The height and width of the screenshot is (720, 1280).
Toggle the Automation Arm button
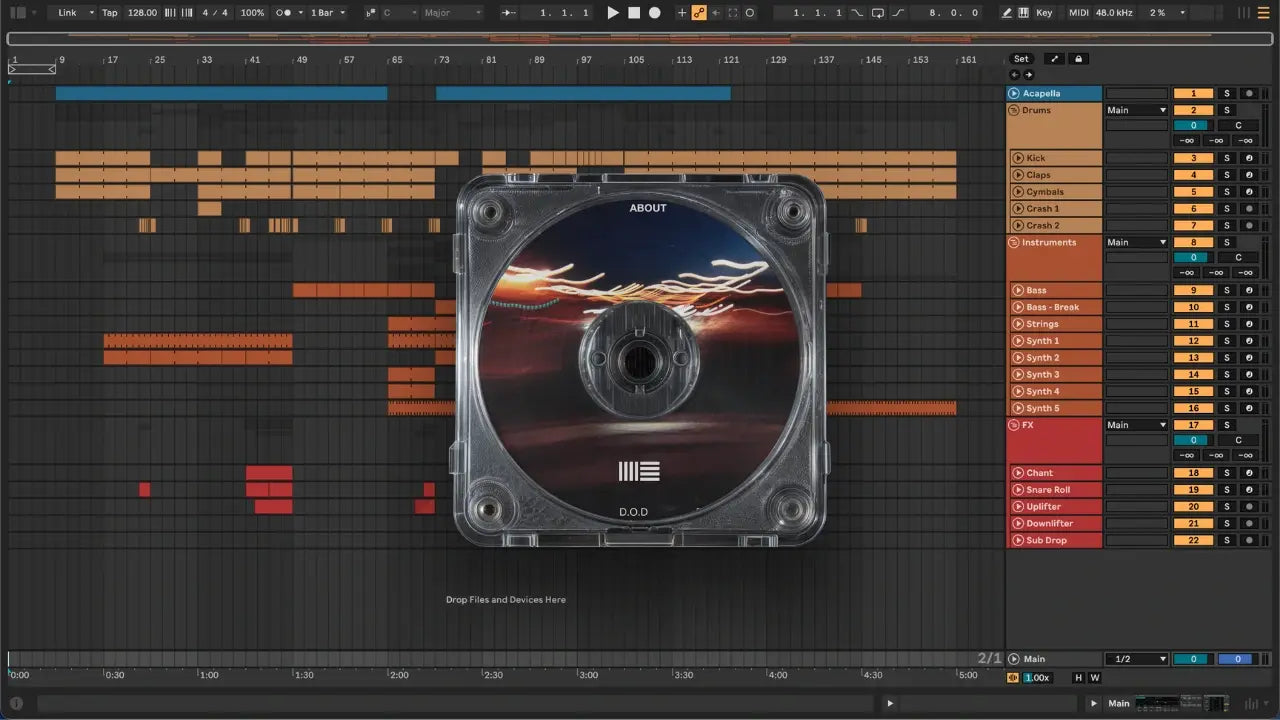coord(700,13)
